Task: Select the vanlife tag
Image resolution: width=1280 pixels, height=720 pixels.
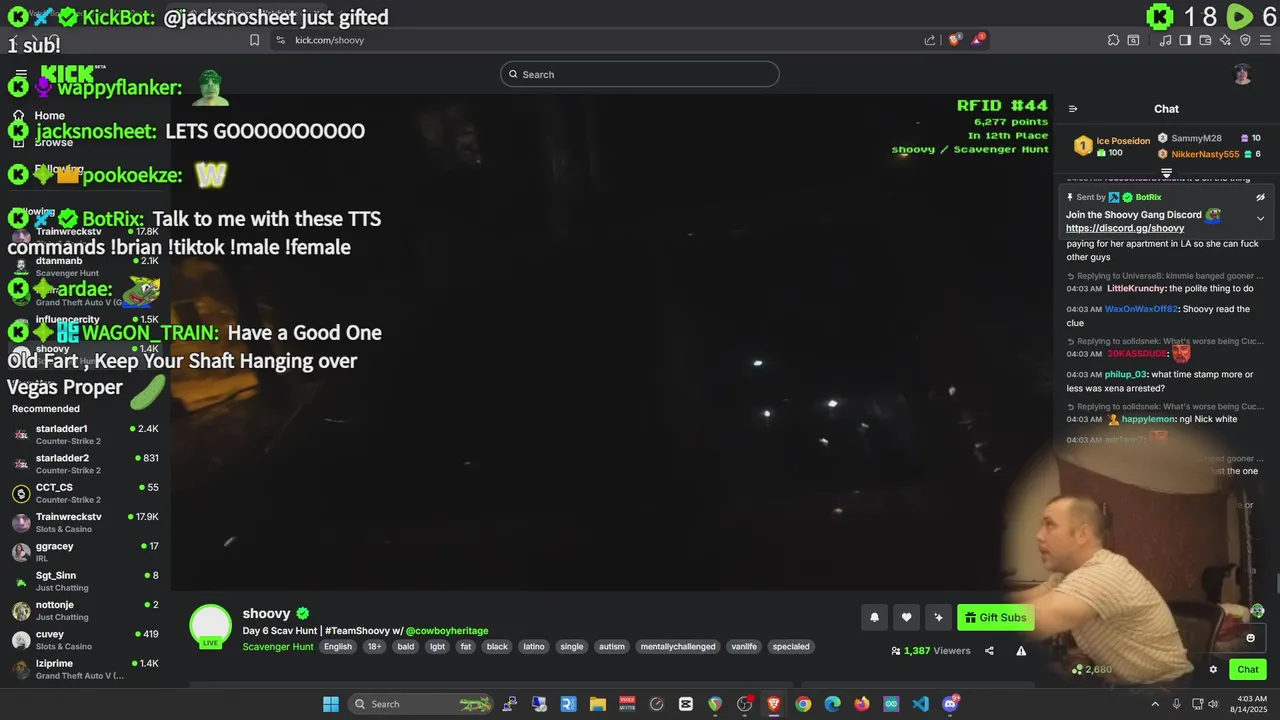Action: tap(744, 647)
